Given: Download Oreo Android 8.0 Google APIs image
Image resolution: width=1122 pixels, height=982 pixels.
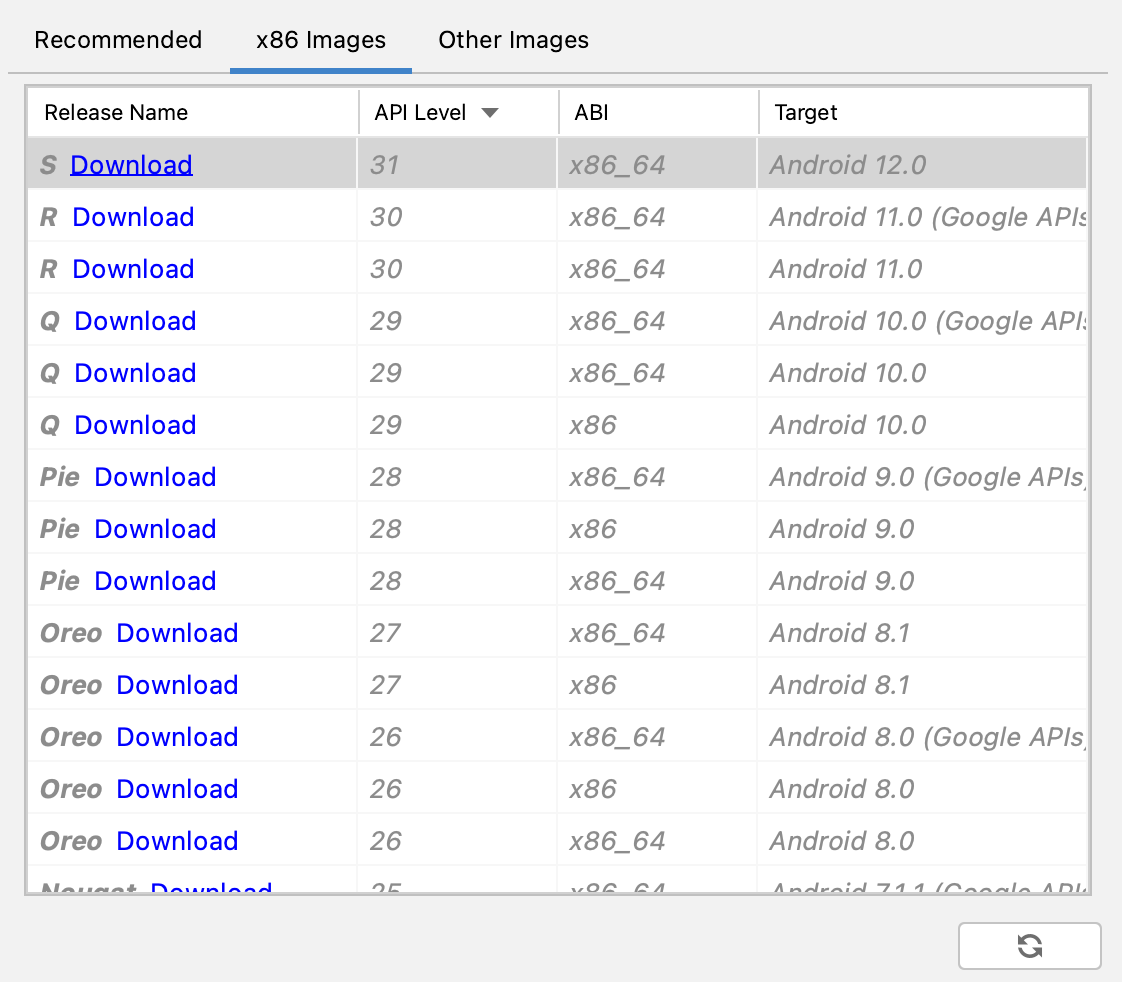Looking at the screenshot, I should coord(177,737).
